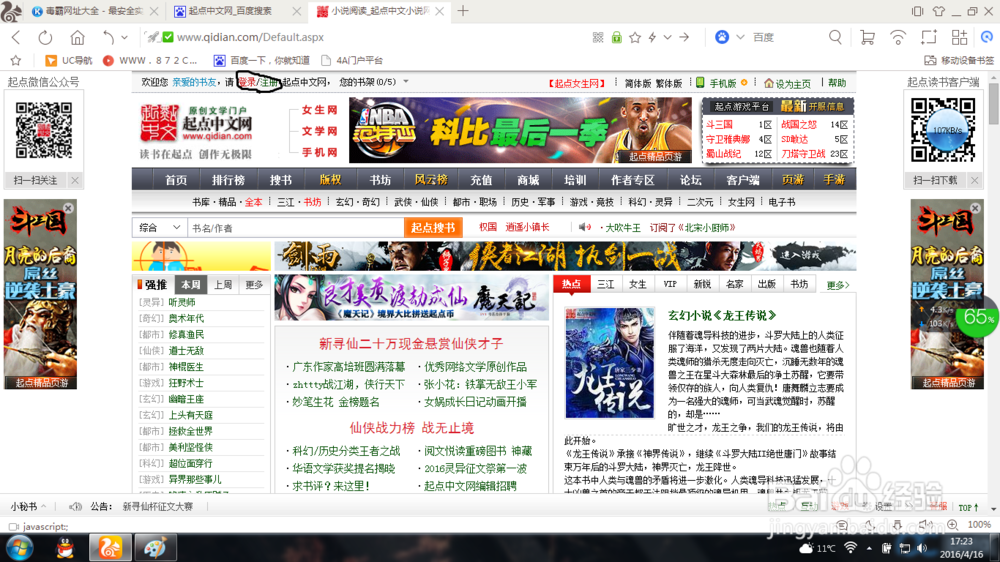Viewport: 1000px width, 562px height.
Task: Open 更多 in the 热点 tab row
Action: (838, 285)
